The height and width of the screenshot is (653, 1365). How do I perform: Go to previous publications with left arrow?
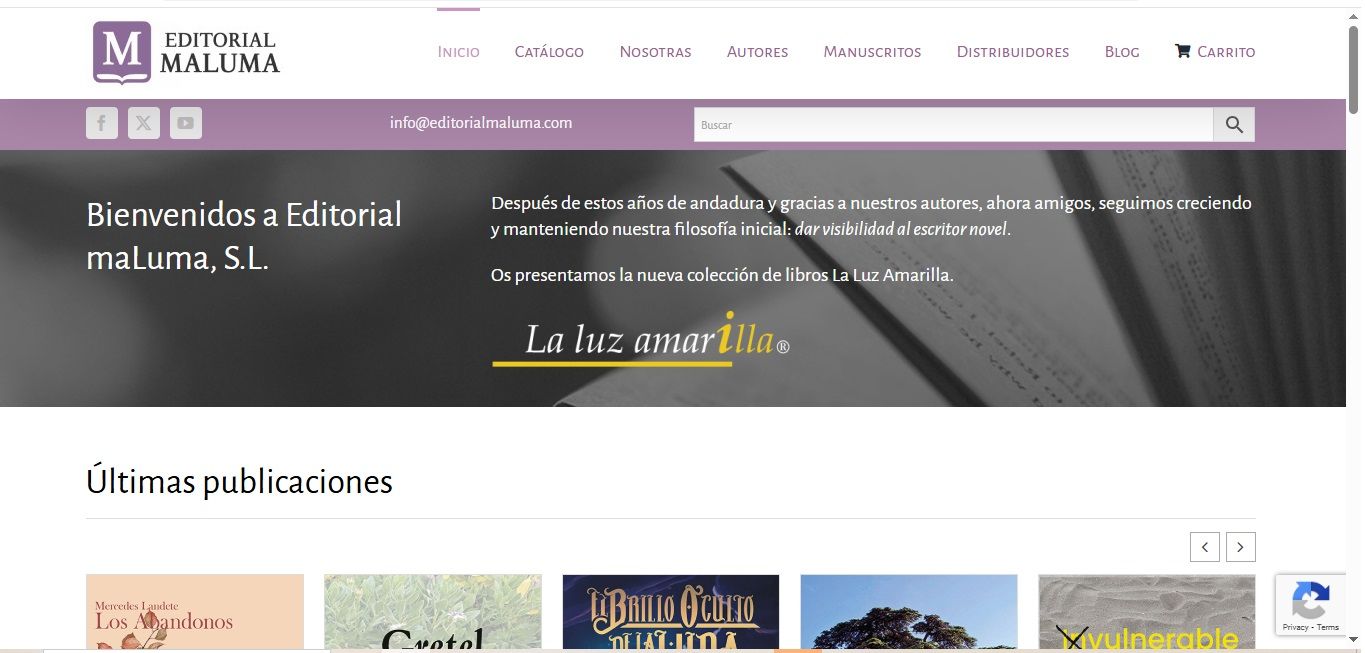tap(1204, 547)
